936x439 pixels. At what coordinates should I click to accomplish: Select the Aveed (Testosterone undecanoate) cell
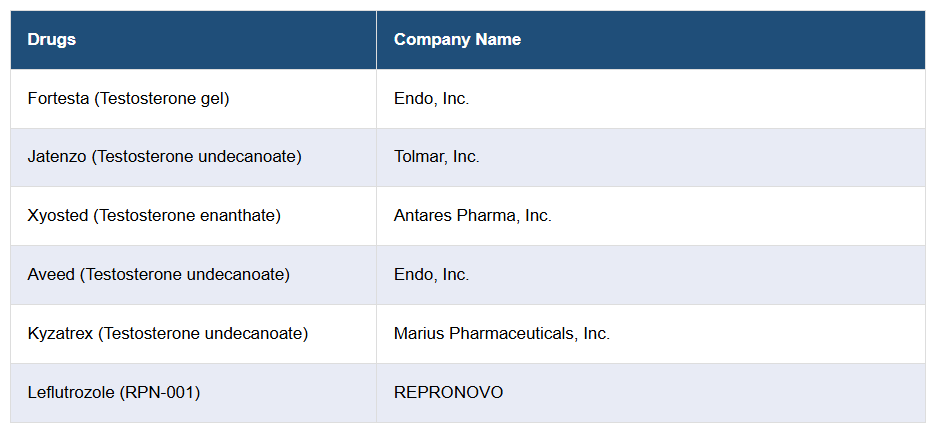159,275
